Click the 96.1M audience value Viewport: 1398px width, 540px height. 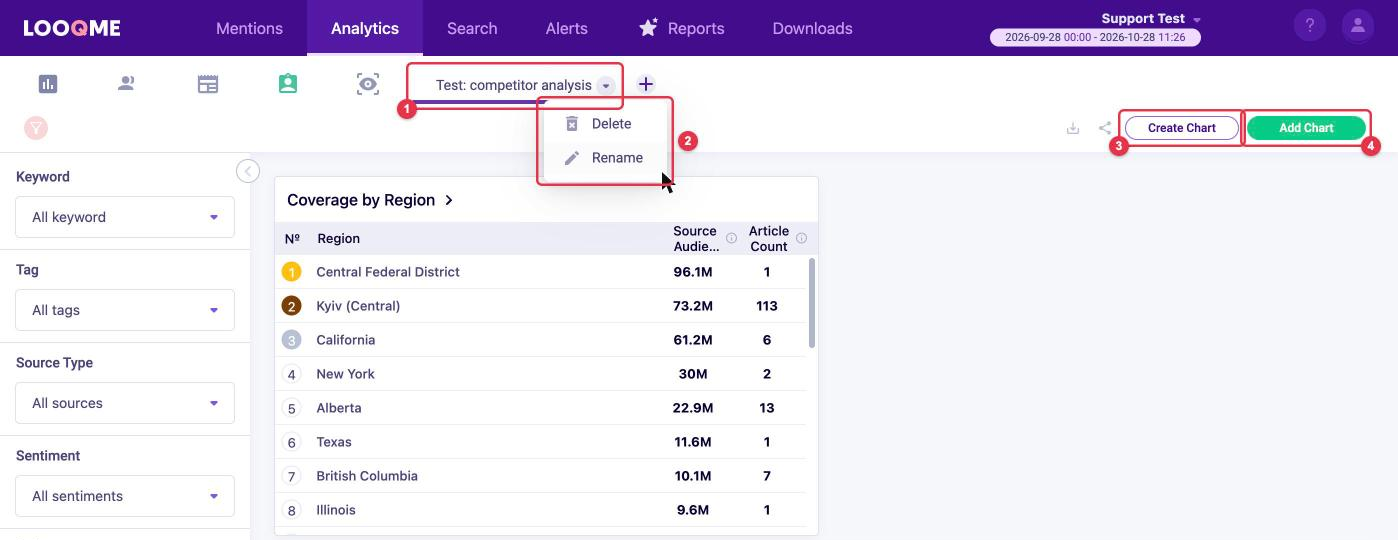(693, 272)
